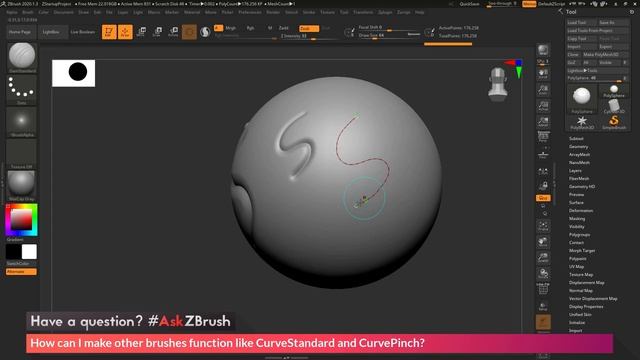640x360 pixels.
Task: Select the SimpleBrush tool thumbnail
Action: pyautogui.click(x=614, y=122)
